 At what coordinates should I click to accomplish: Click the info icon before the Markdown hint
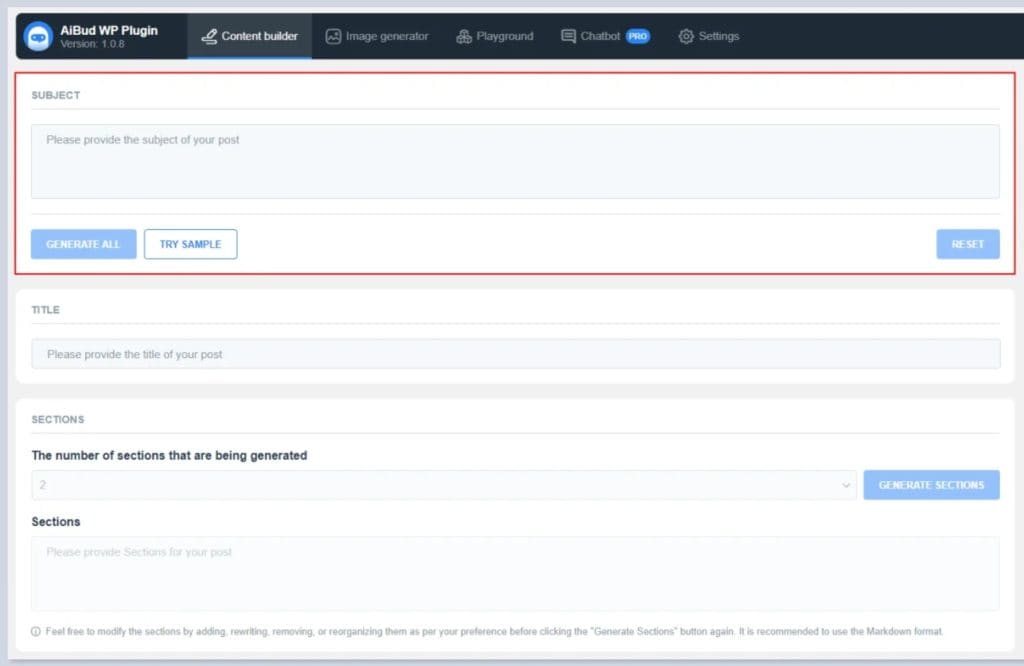pos(36,631)
